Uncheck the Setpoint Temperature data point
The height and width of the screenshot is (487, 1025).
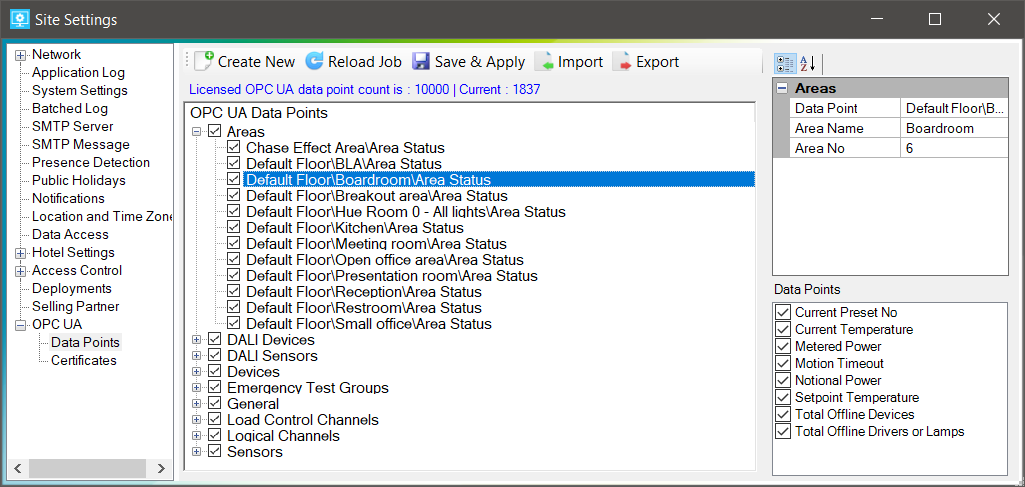(782, 397)
